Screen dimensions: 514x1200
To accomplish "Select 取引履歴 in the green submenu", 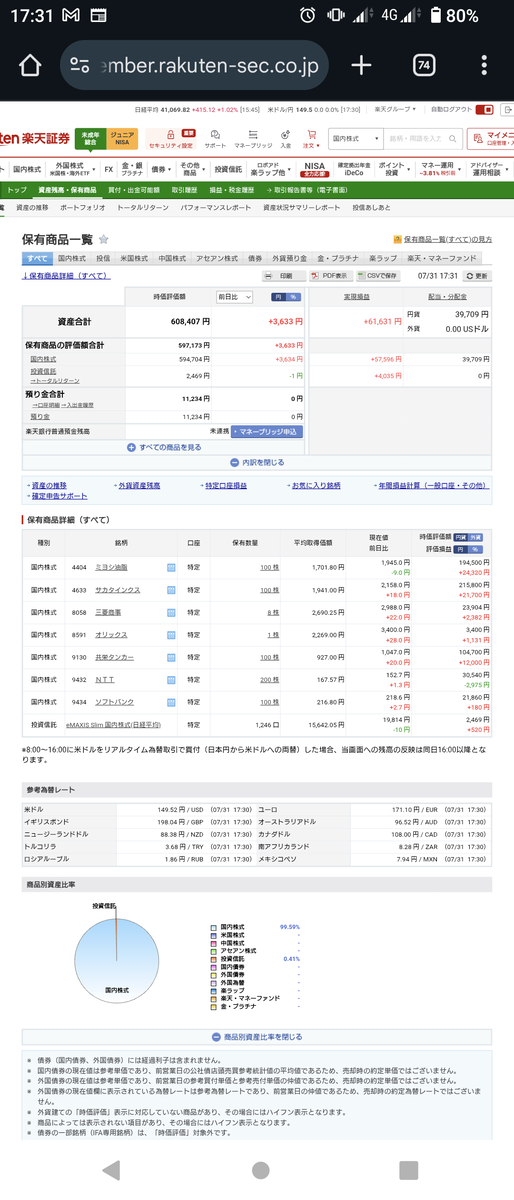I will tap(184, 190).
